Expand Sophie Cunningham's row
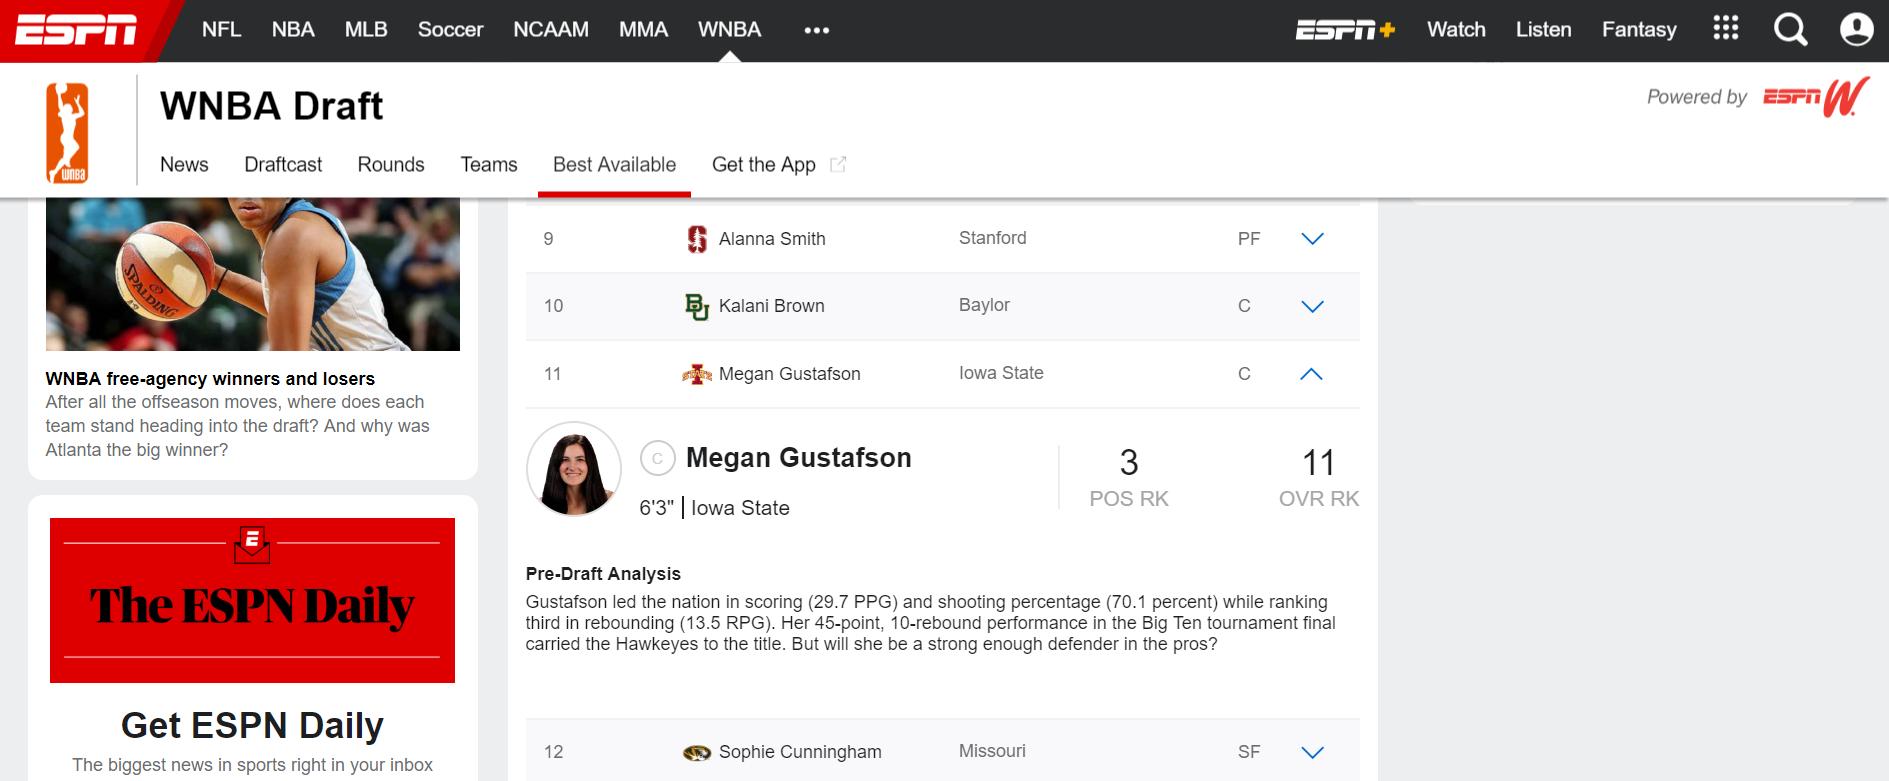This screenshot has width=1889, height=781. pos(1312,752)
